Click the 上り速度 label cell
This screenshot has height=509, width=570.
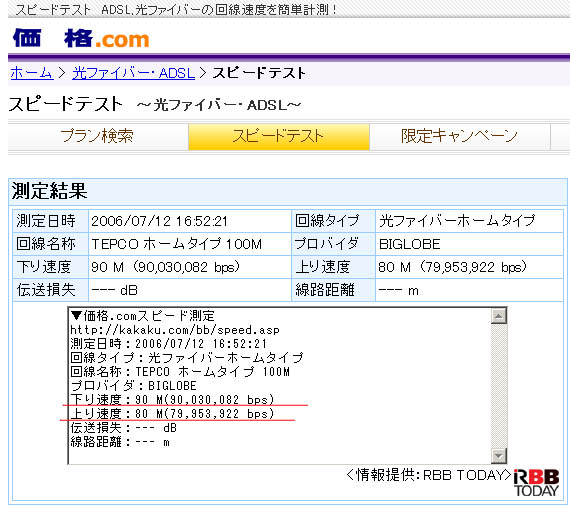[333, 267]
